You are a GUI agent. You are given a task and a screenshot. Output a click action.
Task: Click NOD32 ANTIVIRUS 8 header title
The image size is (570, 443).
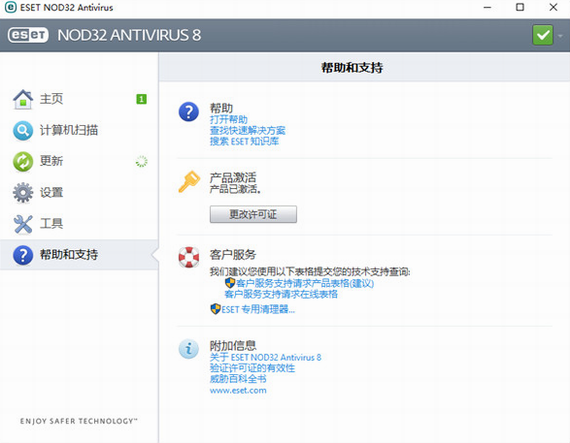click(129, 35)
